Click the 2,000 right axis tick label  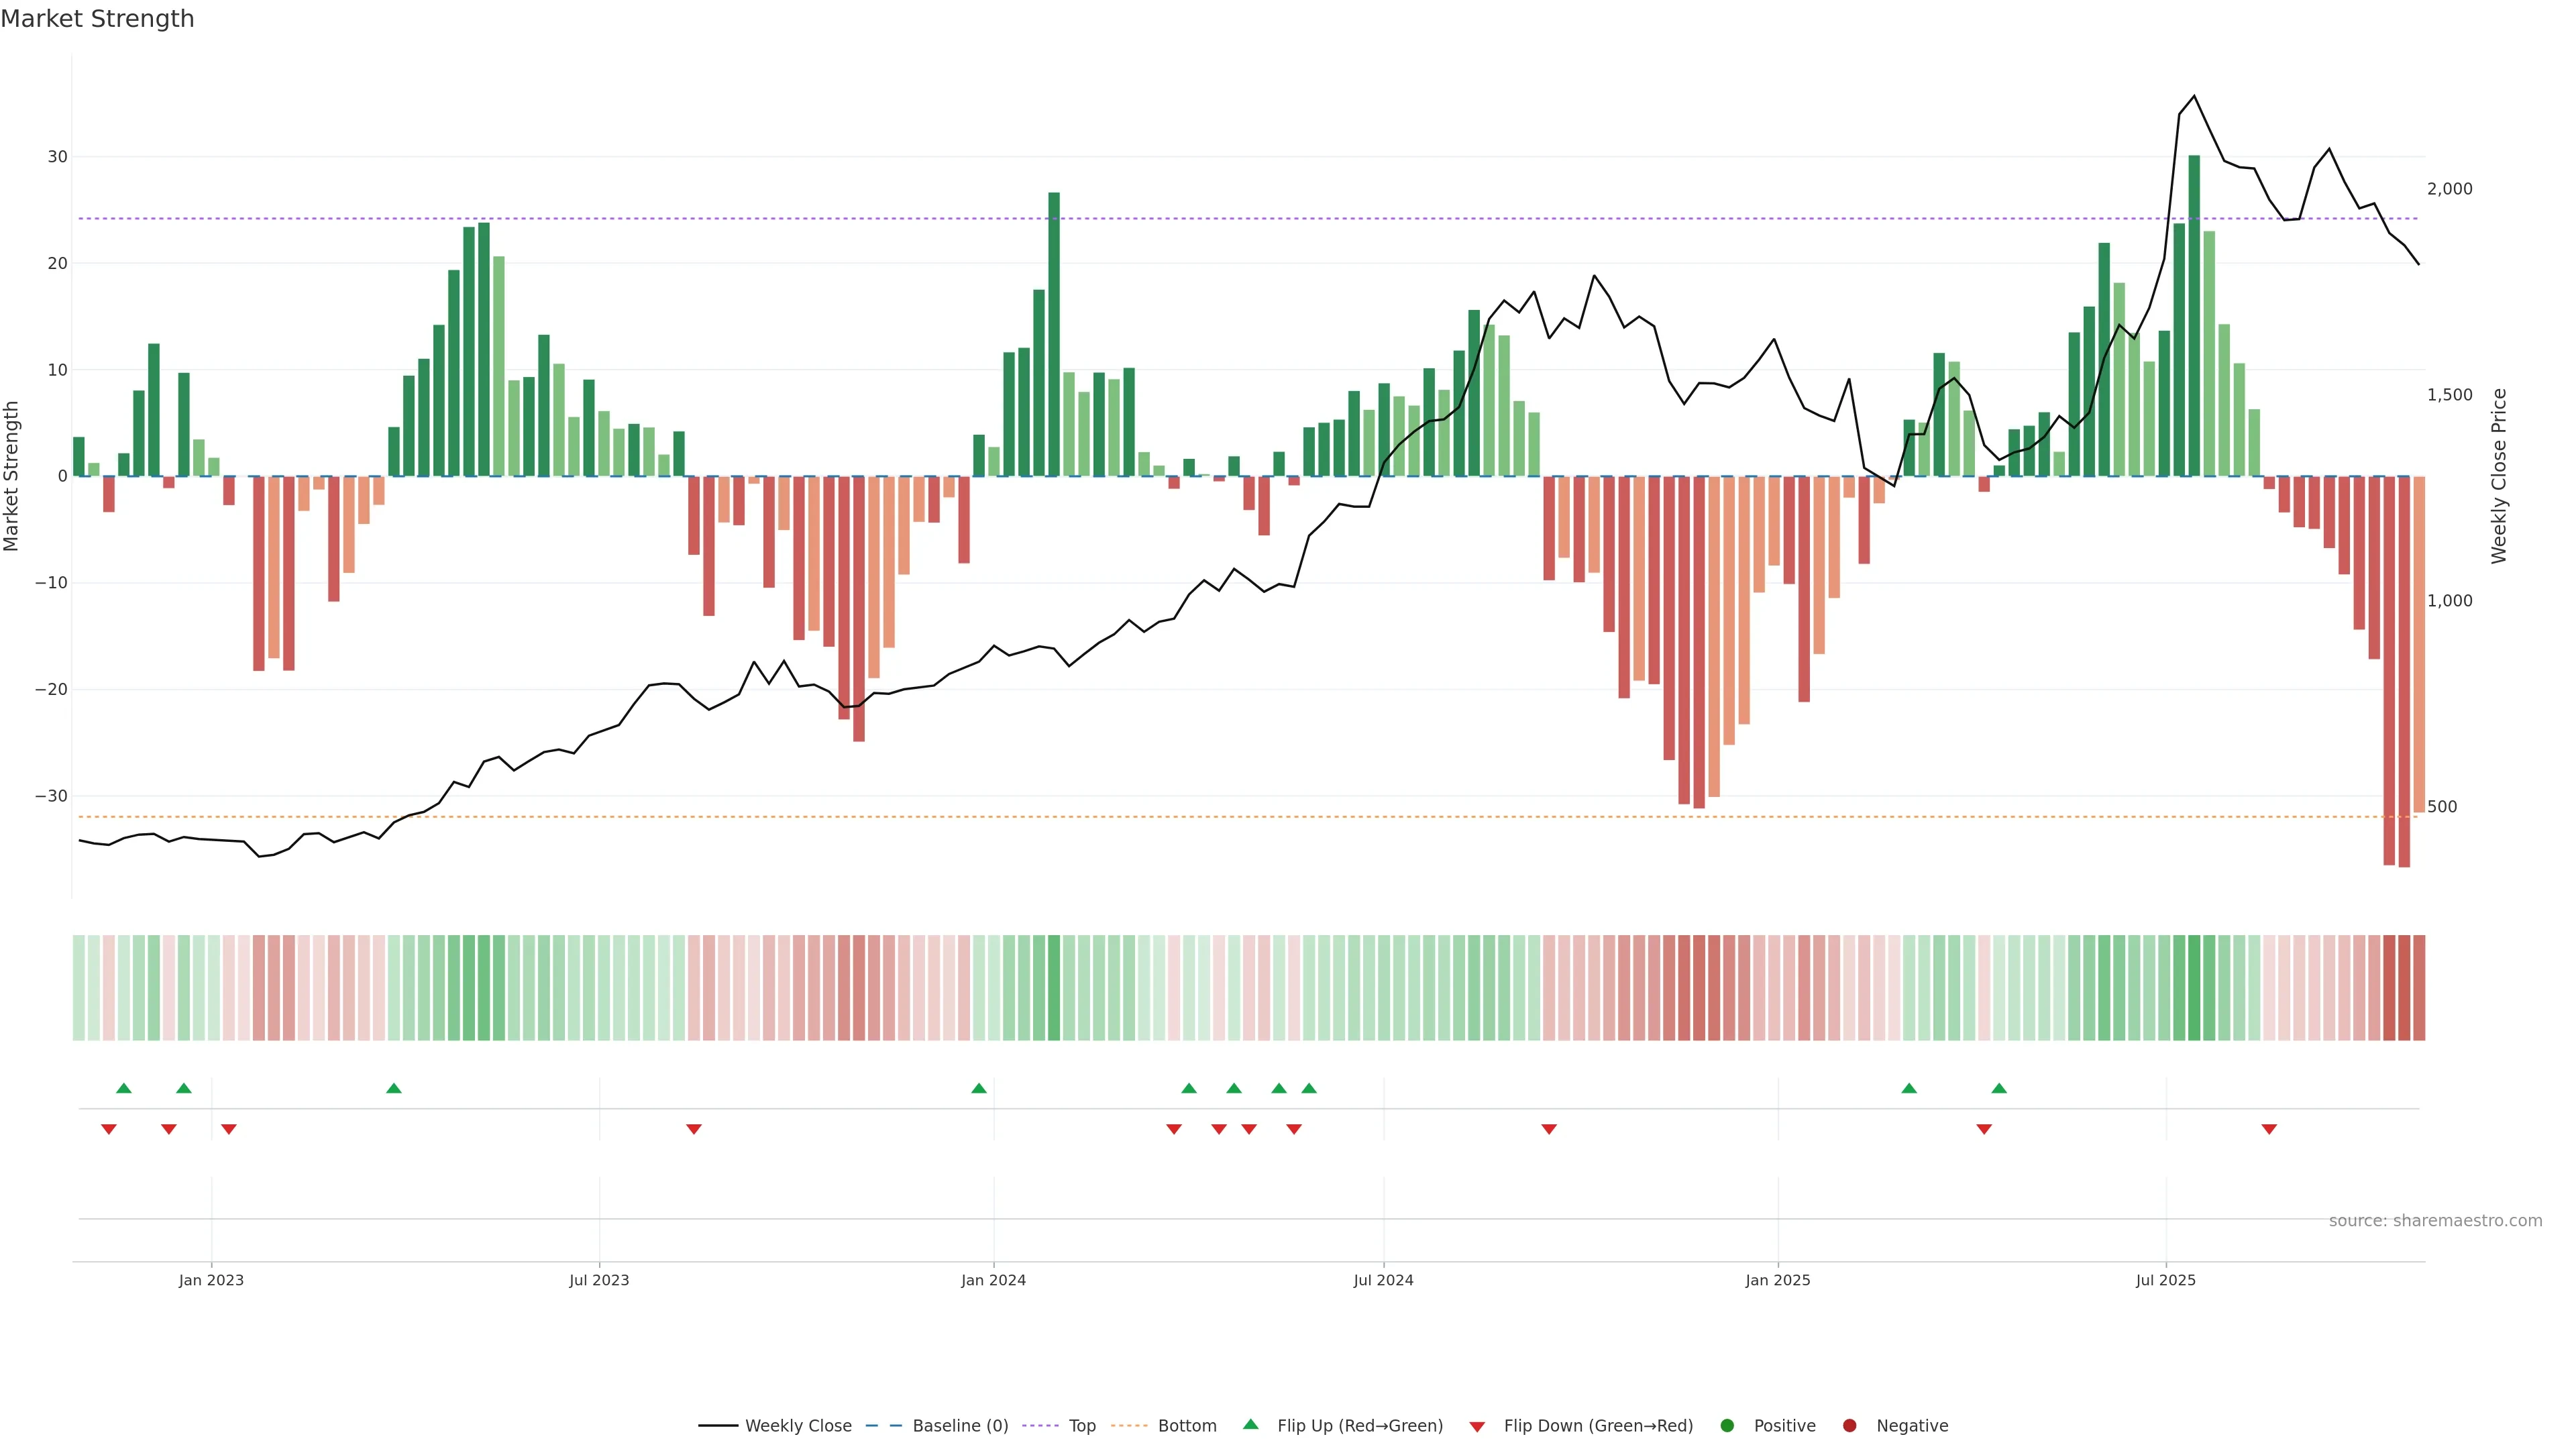pyautogui.click(x=2449, y=189)
